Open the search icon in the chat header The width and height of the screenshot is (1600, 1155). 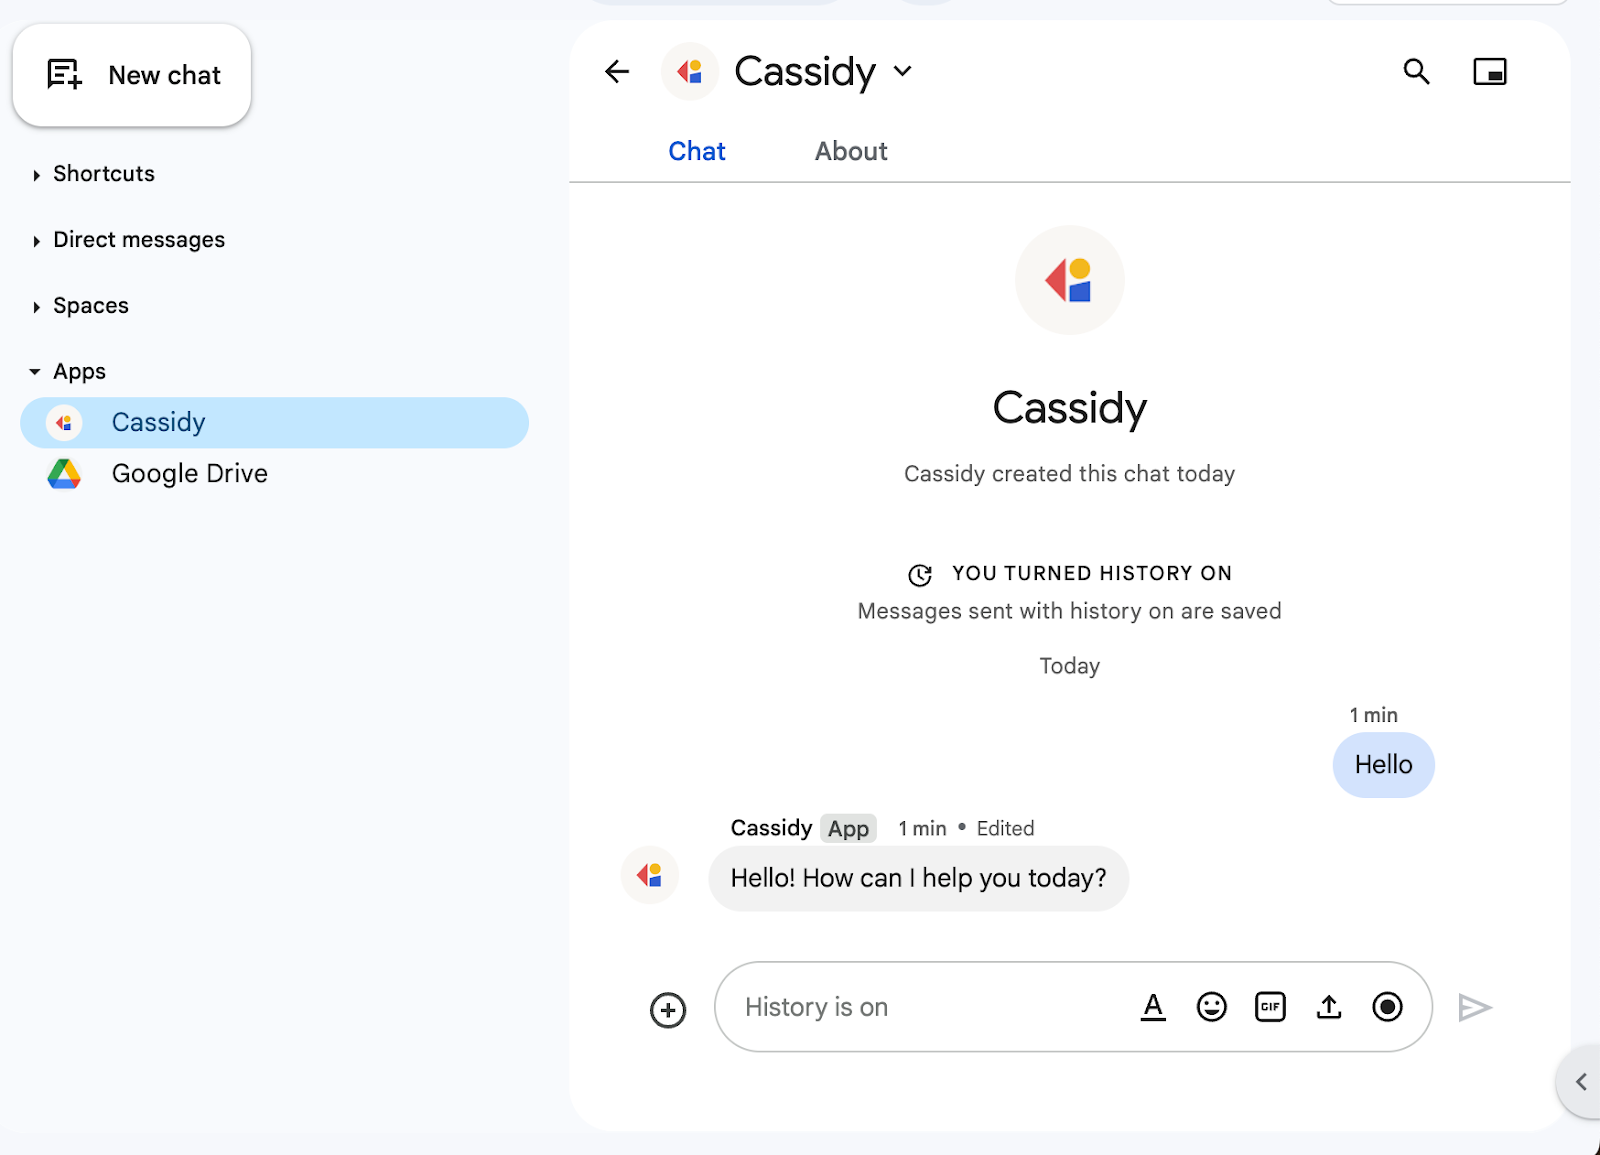pos(1417,72)
